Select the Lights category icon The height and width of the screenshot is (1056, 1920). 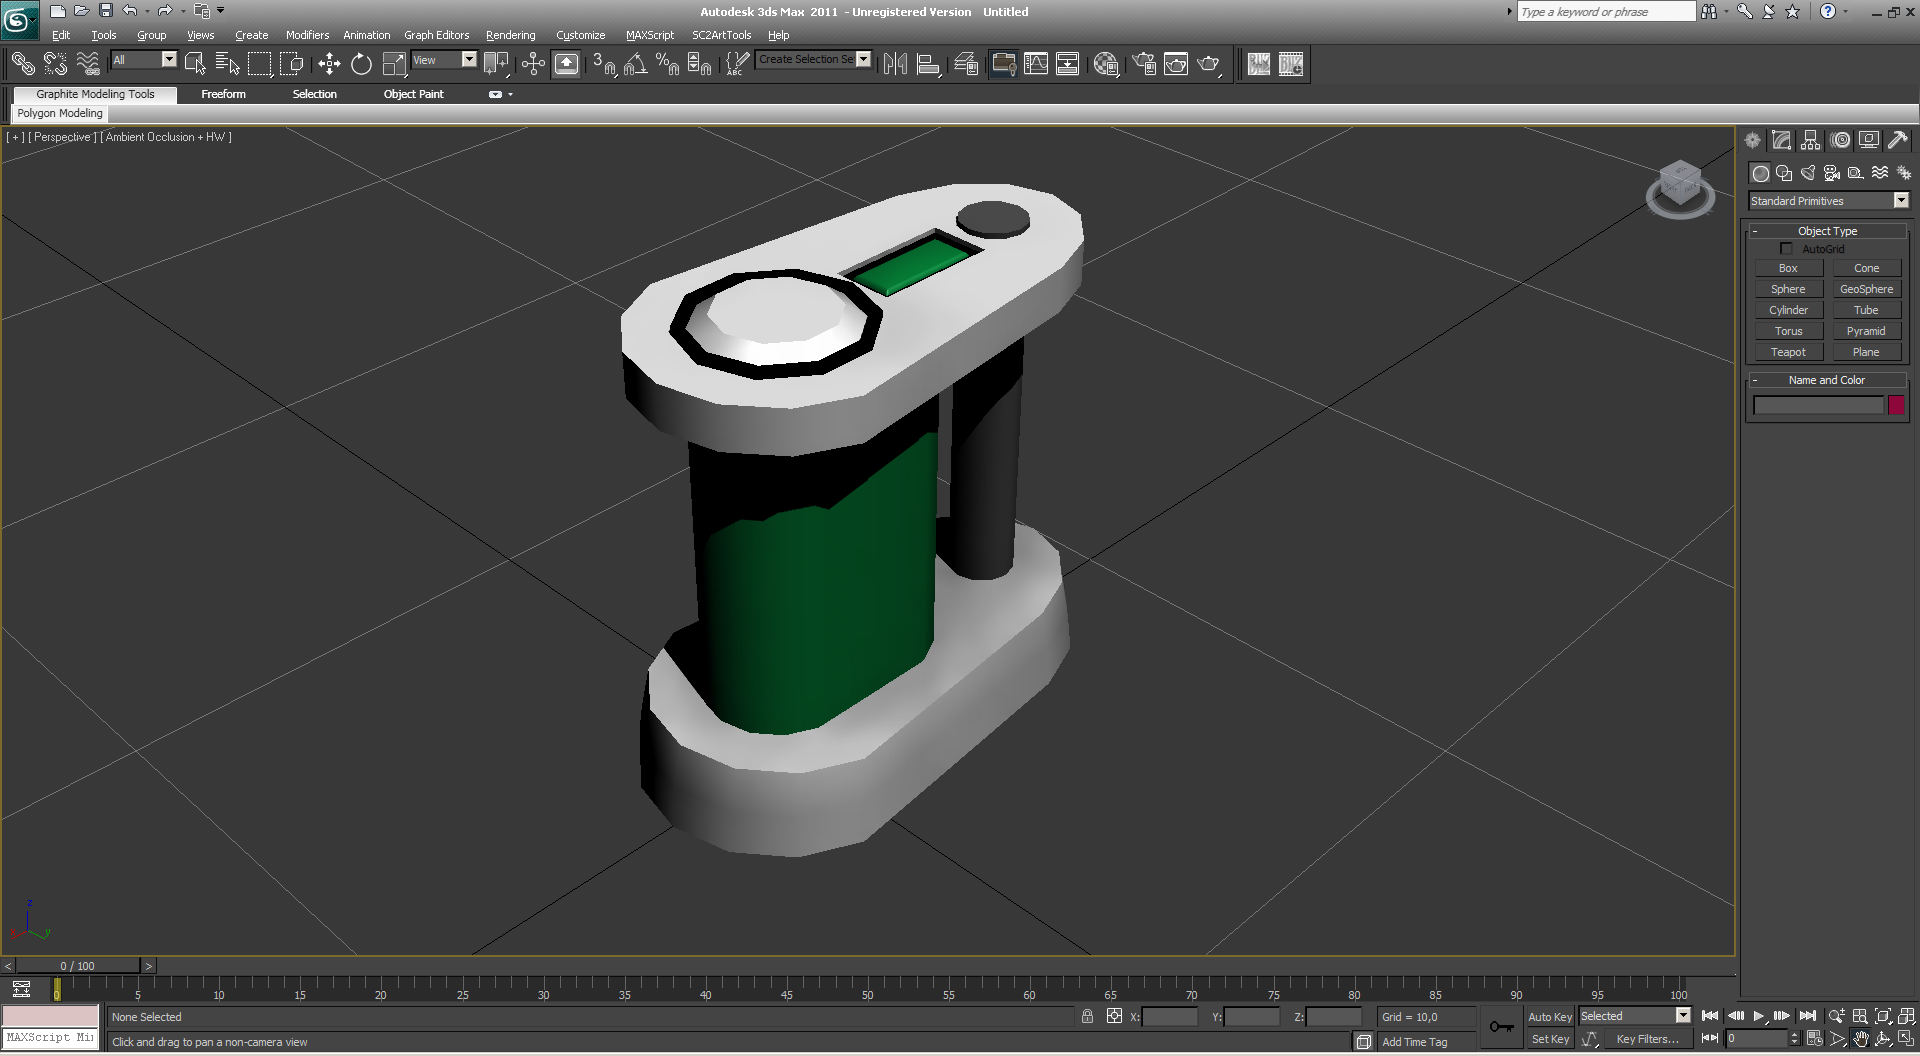(1808, 173)
